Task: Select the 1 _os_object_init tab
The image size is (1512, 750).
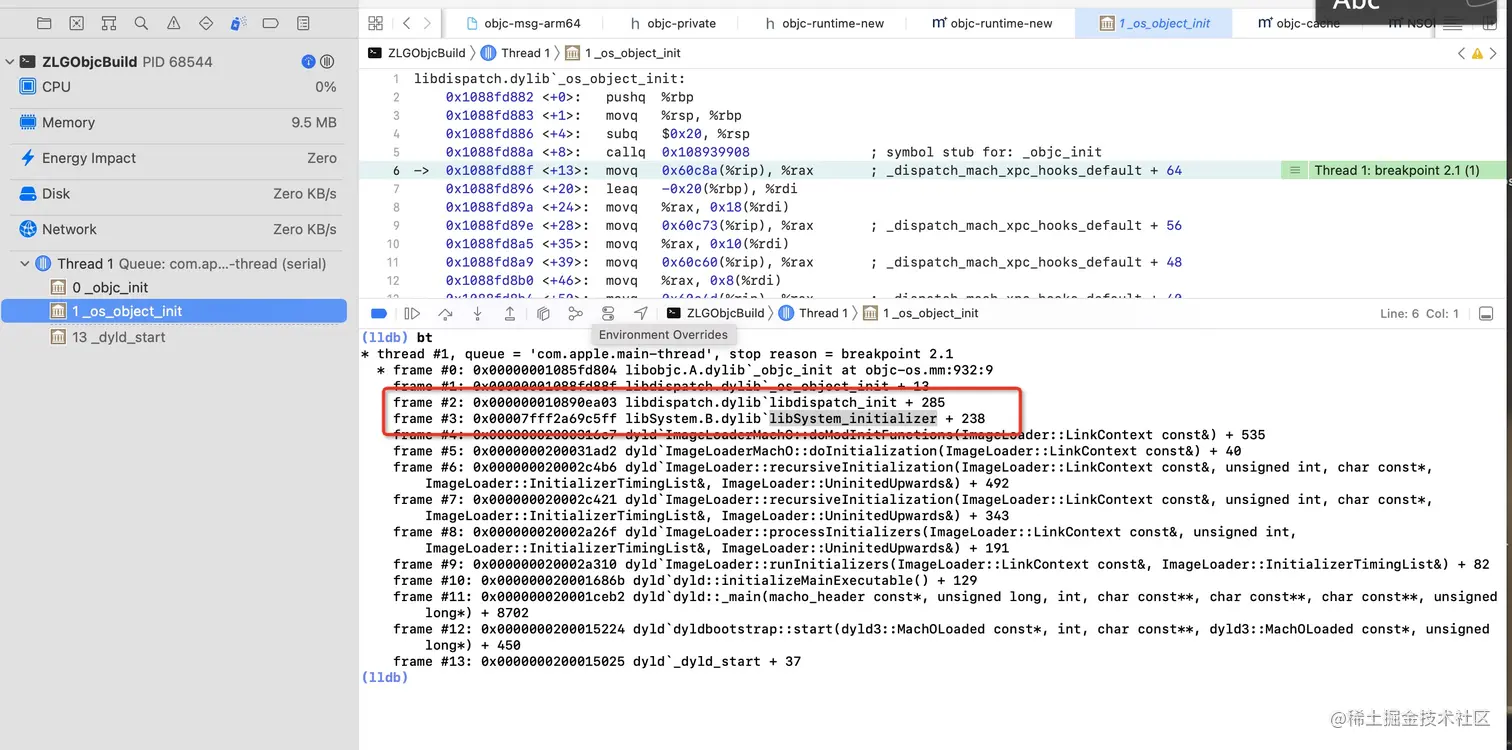Action: 1154,23
